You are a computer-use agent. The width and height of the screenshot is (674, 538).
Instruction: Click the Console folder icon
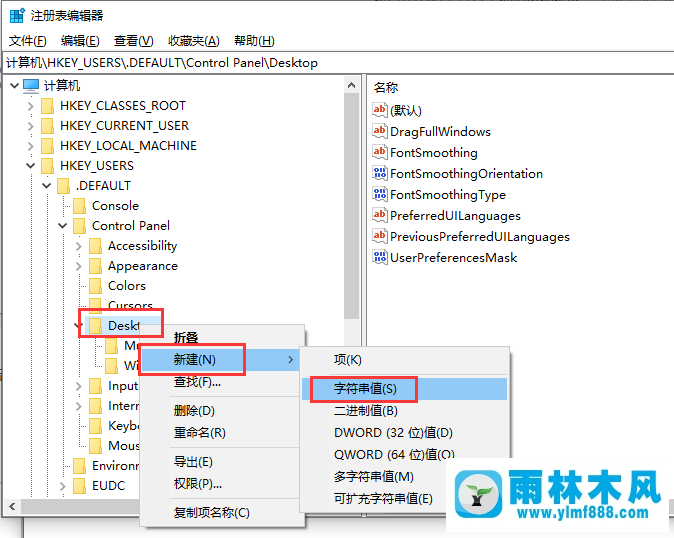tap(80, 206)
